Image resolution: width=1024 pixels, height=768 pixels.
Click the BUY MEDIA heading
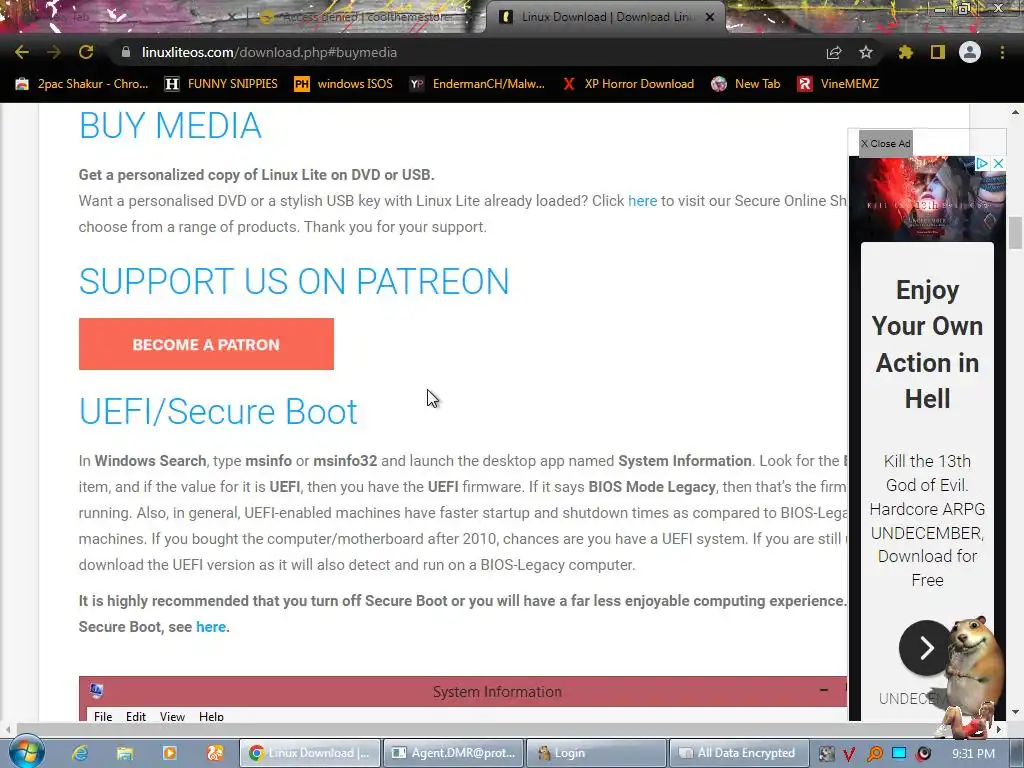pos(170,125)
